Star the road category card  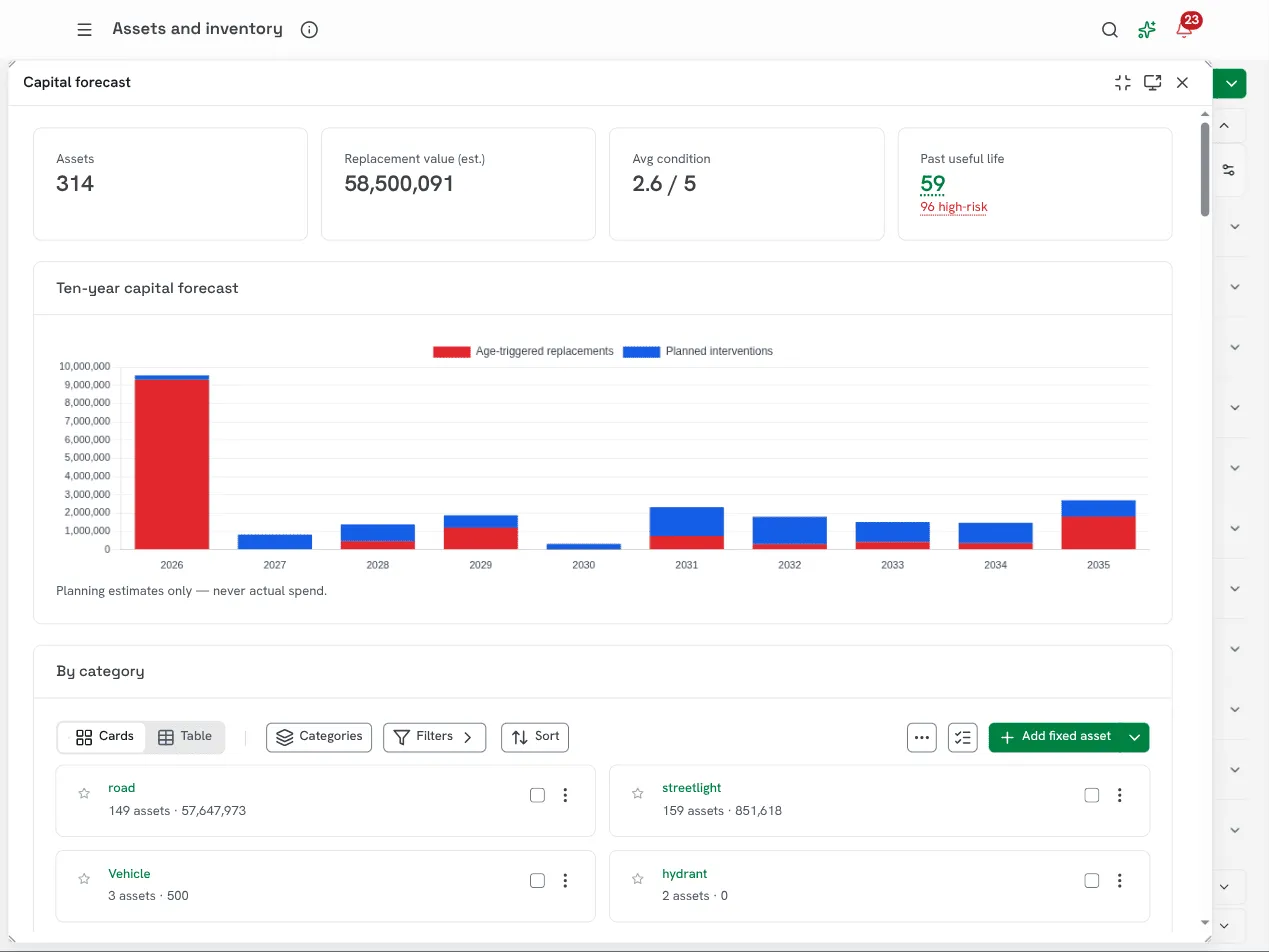click(x=84, y=794)
